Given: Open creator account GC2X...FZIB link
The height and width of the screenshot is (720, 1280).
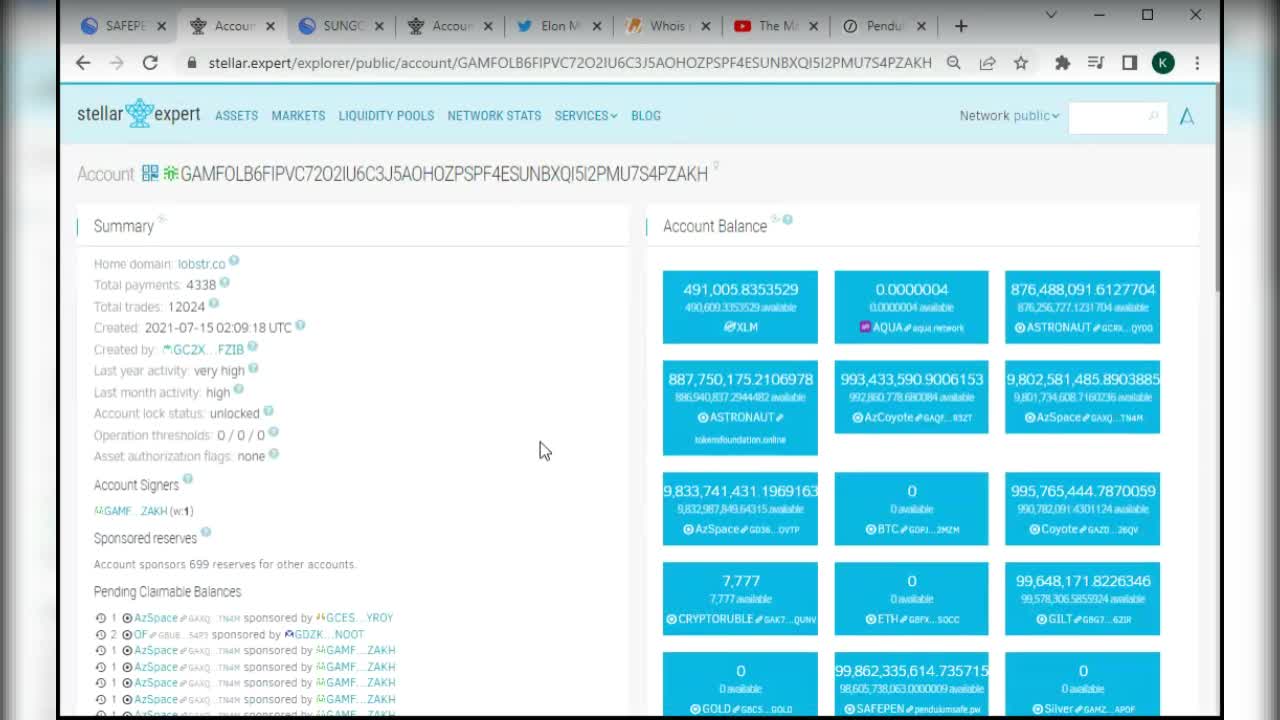Looking at the screenshot, I should click(x=203, y=349).
